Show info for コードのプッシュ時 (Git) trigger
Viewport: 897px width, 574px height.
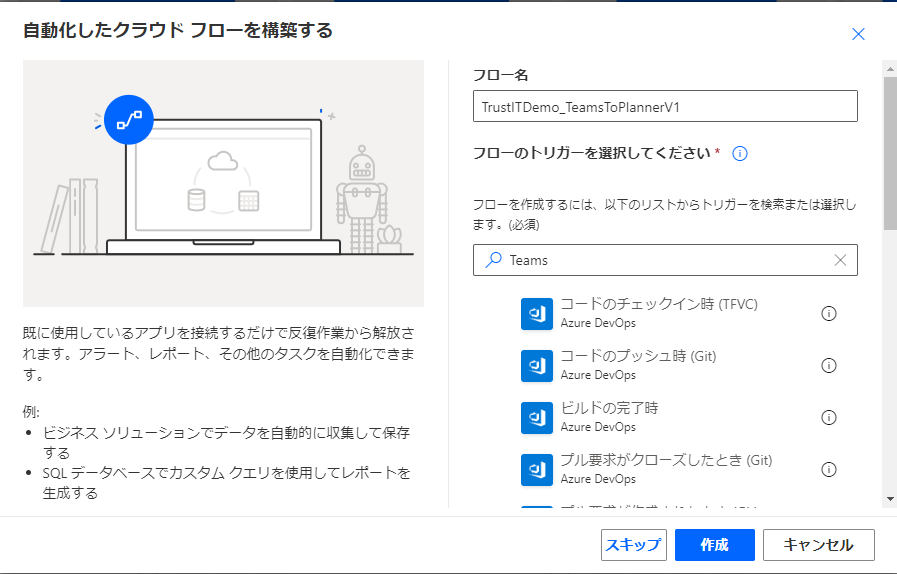[828, 366]
